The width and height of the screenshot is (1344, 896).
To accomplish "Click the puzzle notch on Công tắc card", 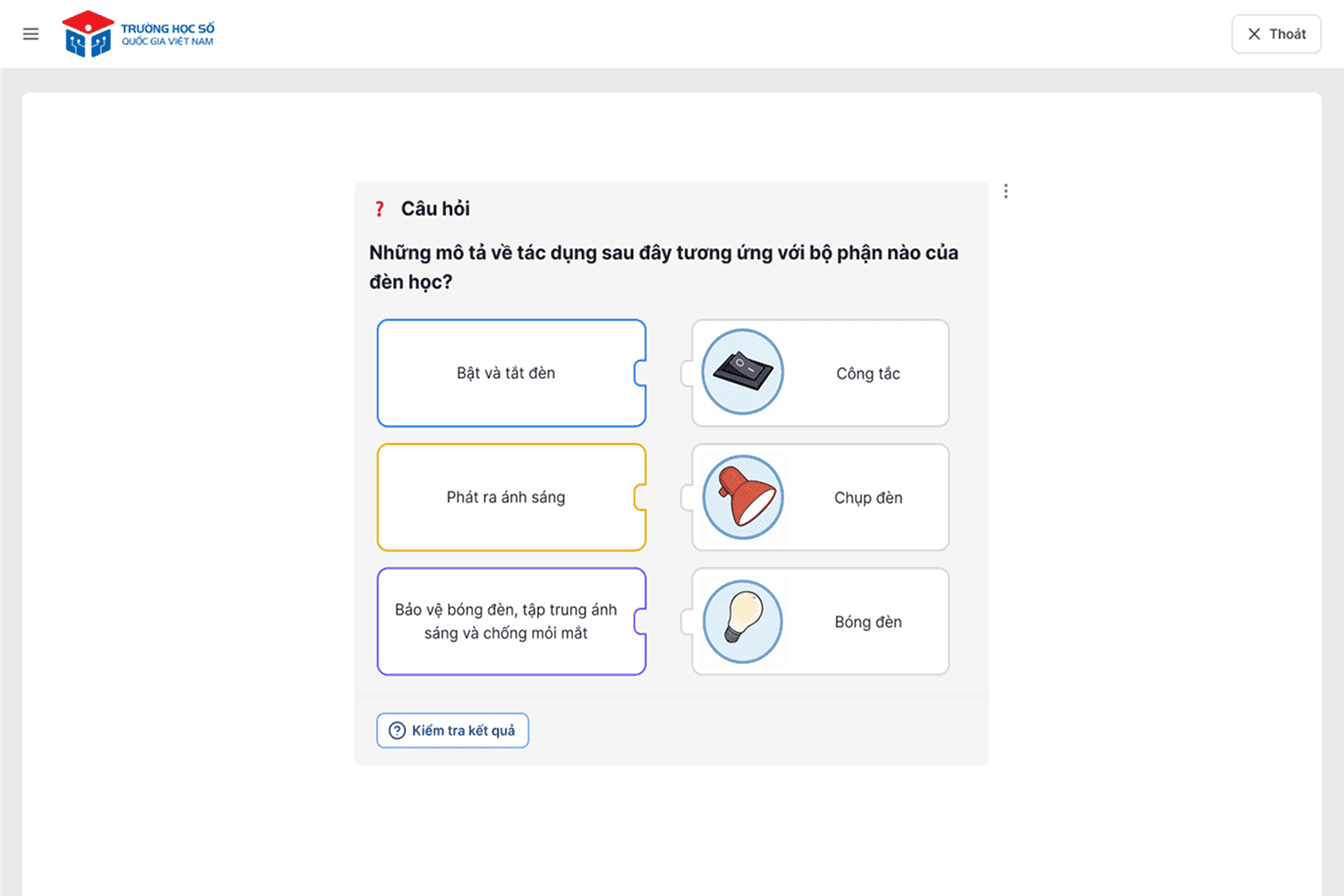I will [687, 373].
